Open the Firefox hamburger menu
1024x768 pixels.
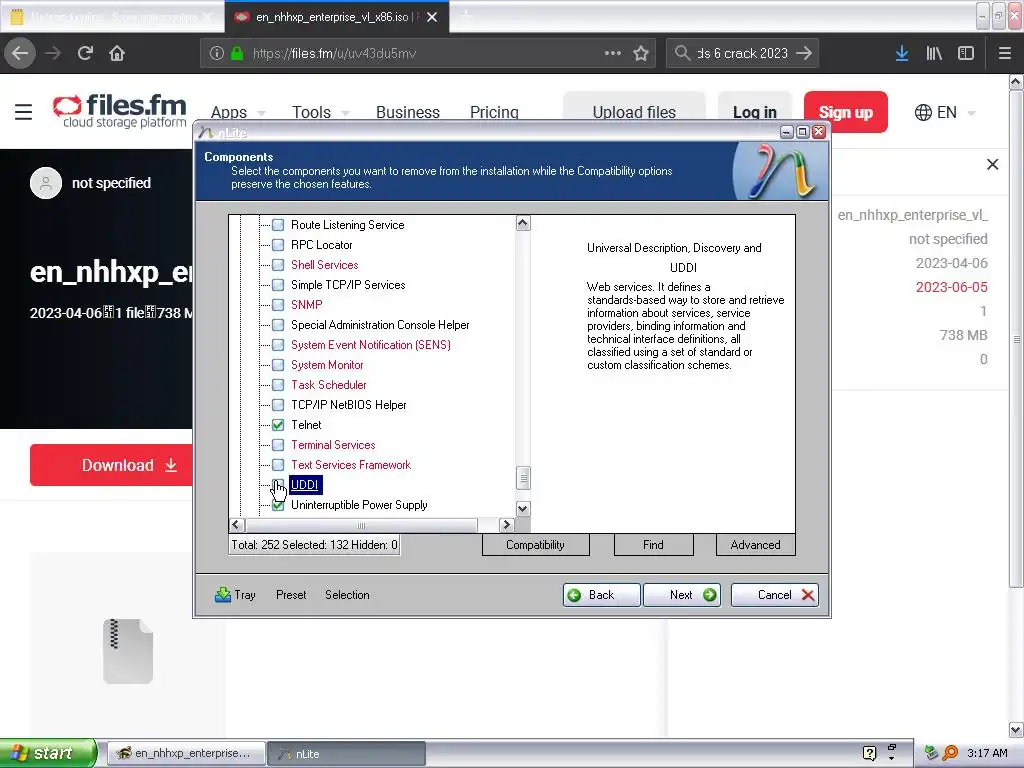point(1004,53)
